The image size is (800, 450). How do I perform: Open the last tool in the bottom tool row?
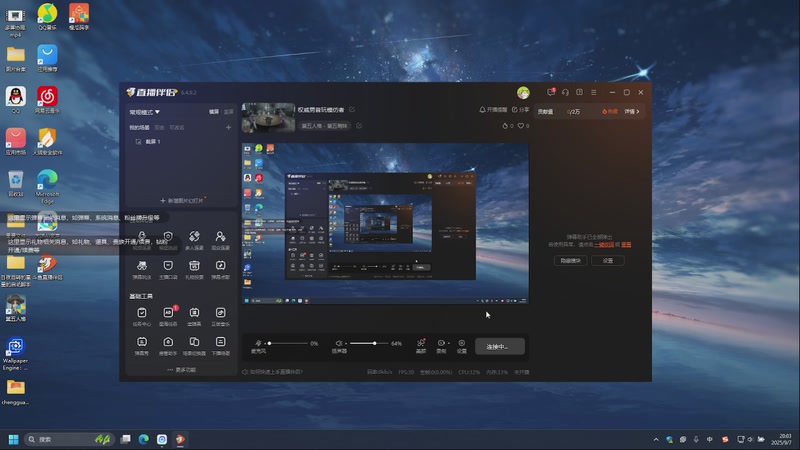220,345
